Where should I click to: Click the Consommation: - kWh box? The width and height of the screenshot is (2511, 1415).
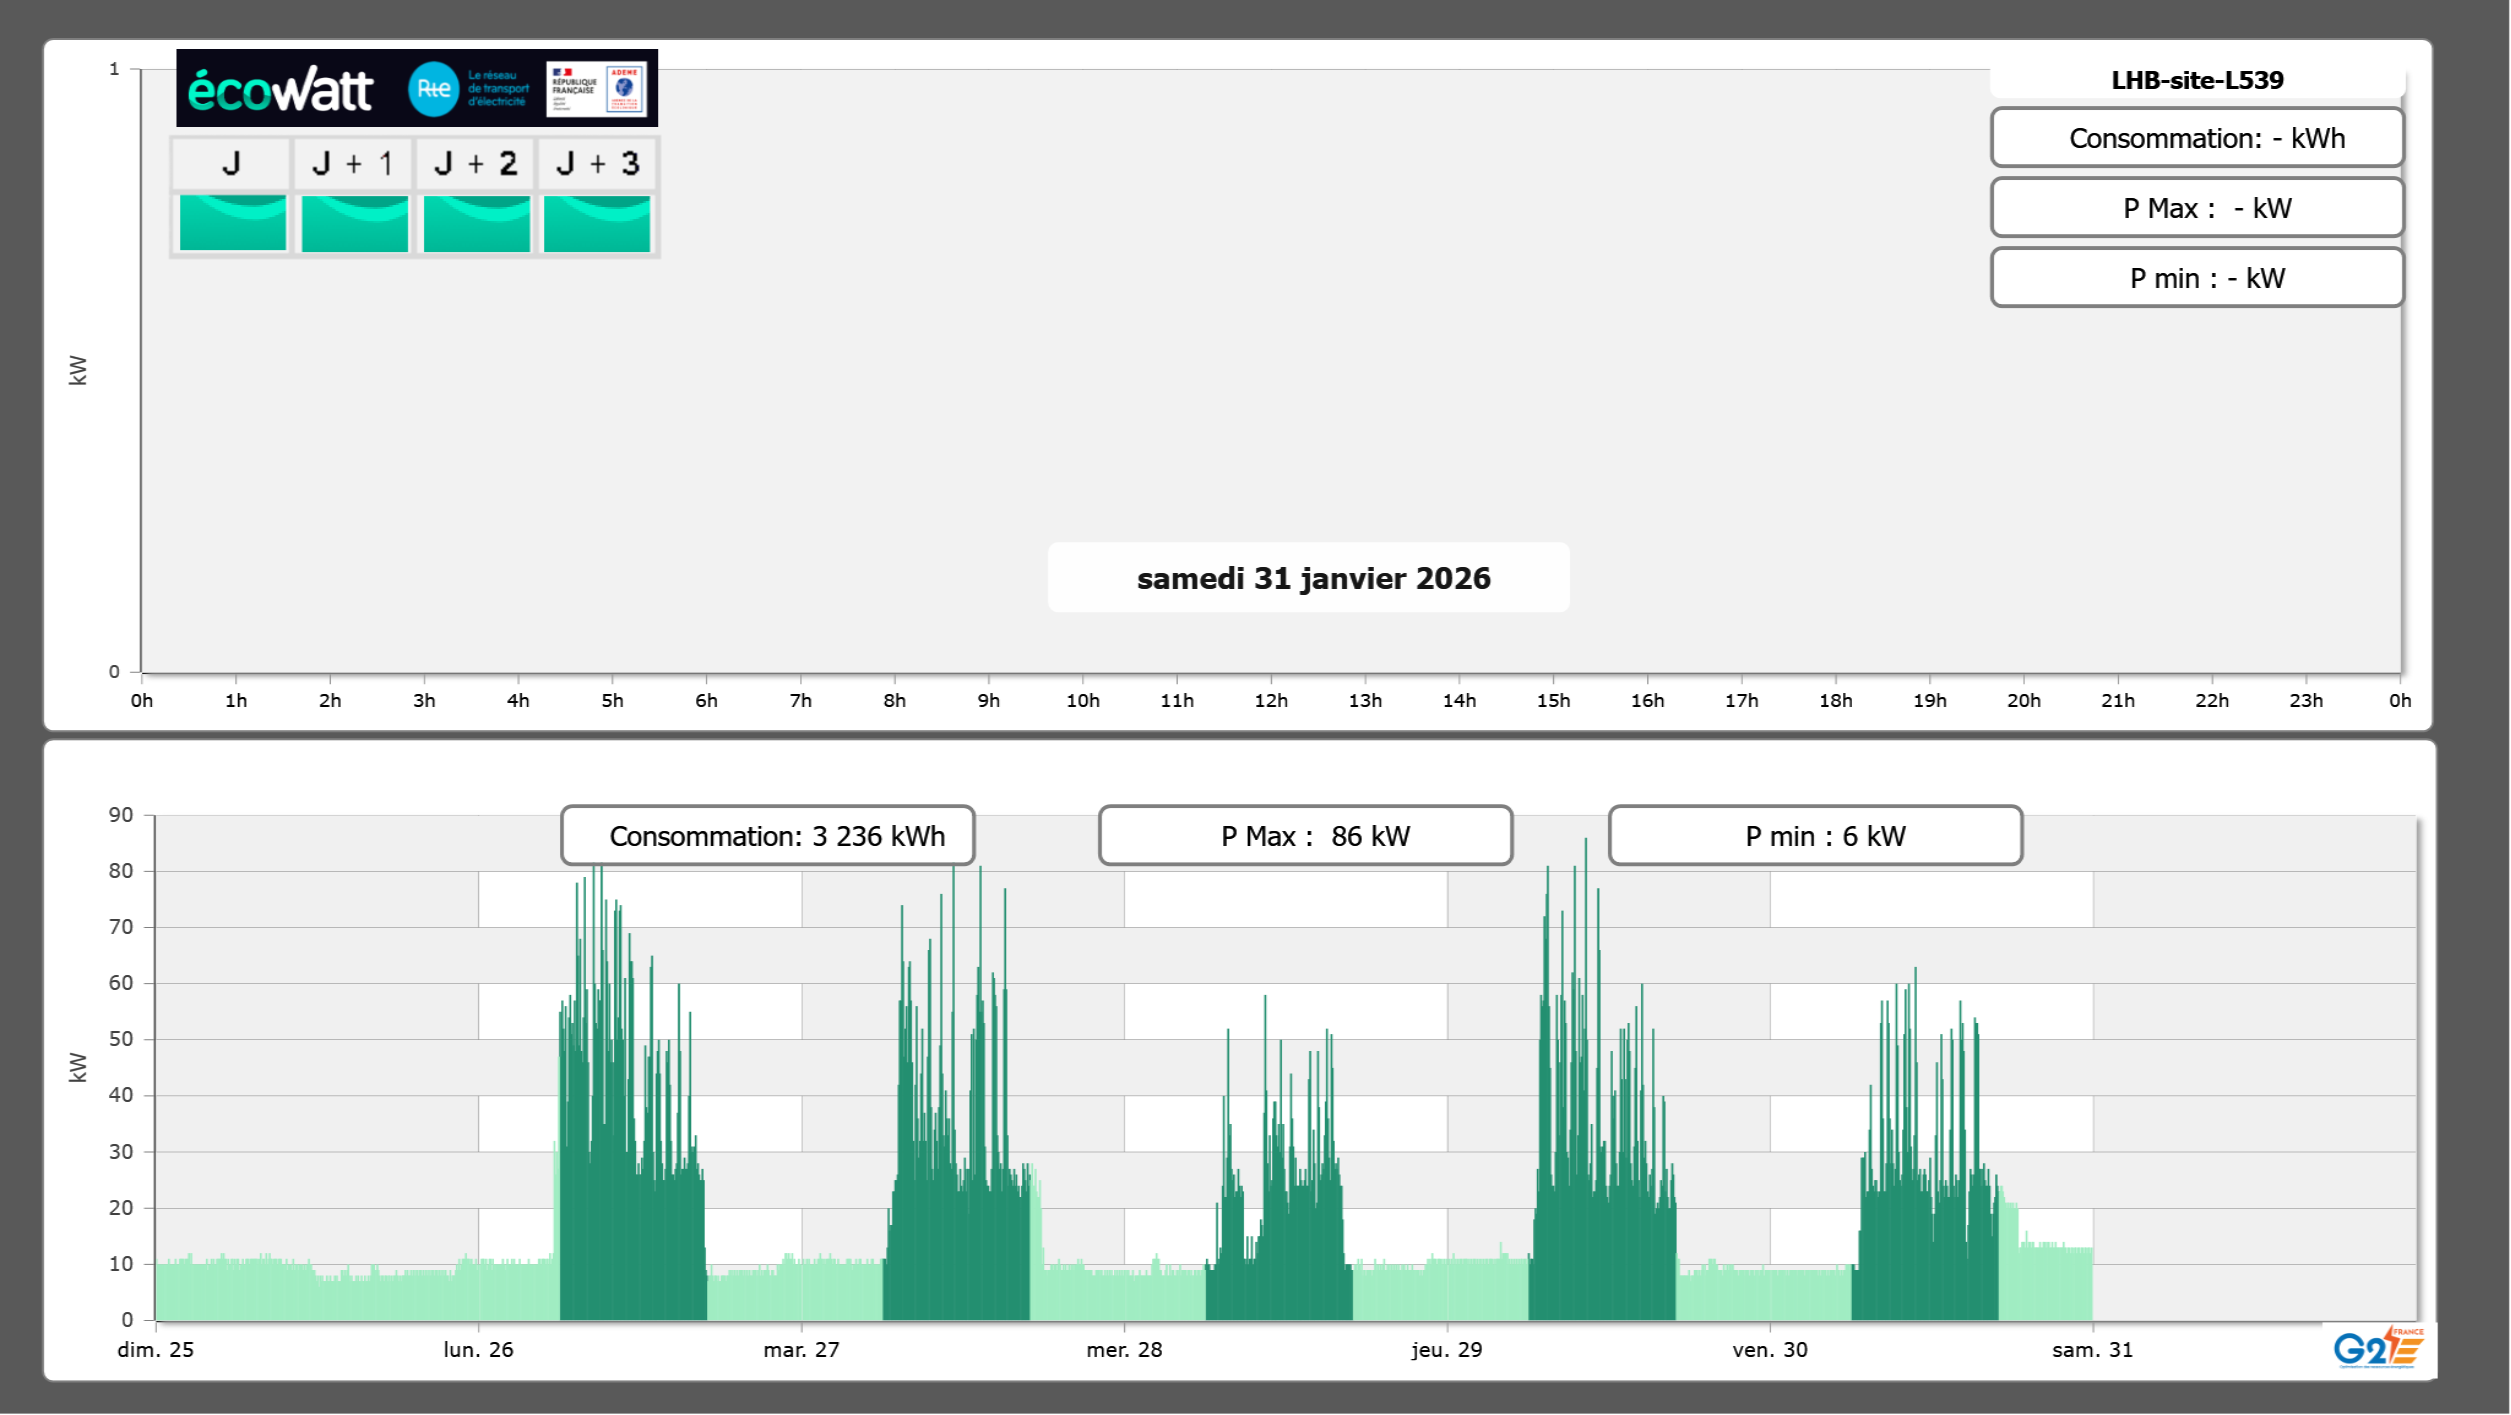[2196, 138]
